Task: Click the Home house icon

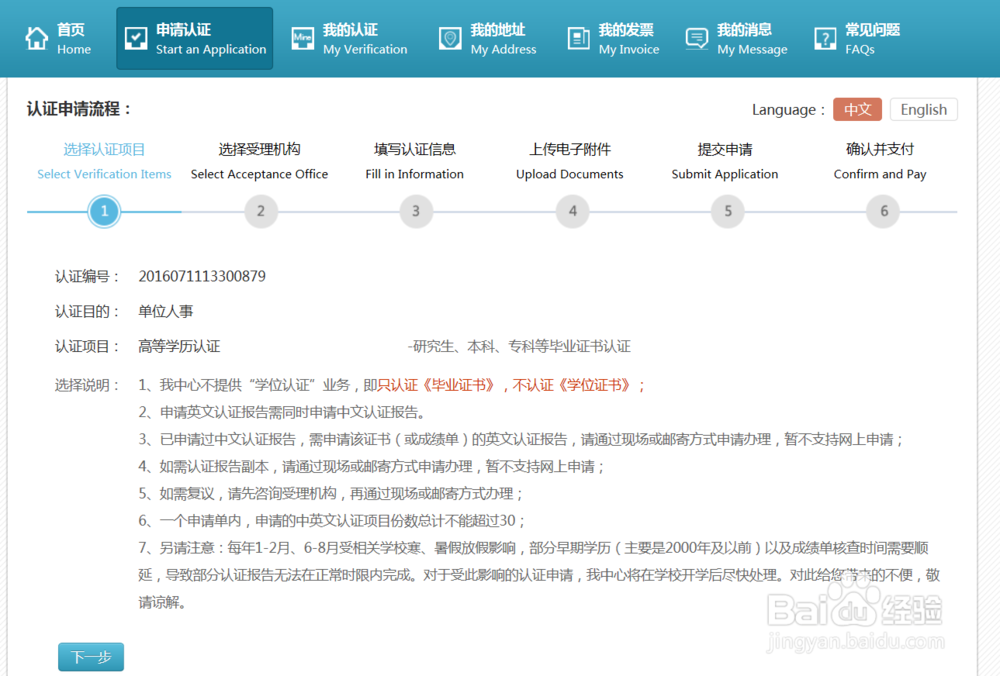Action: click(x=35, y=36)
